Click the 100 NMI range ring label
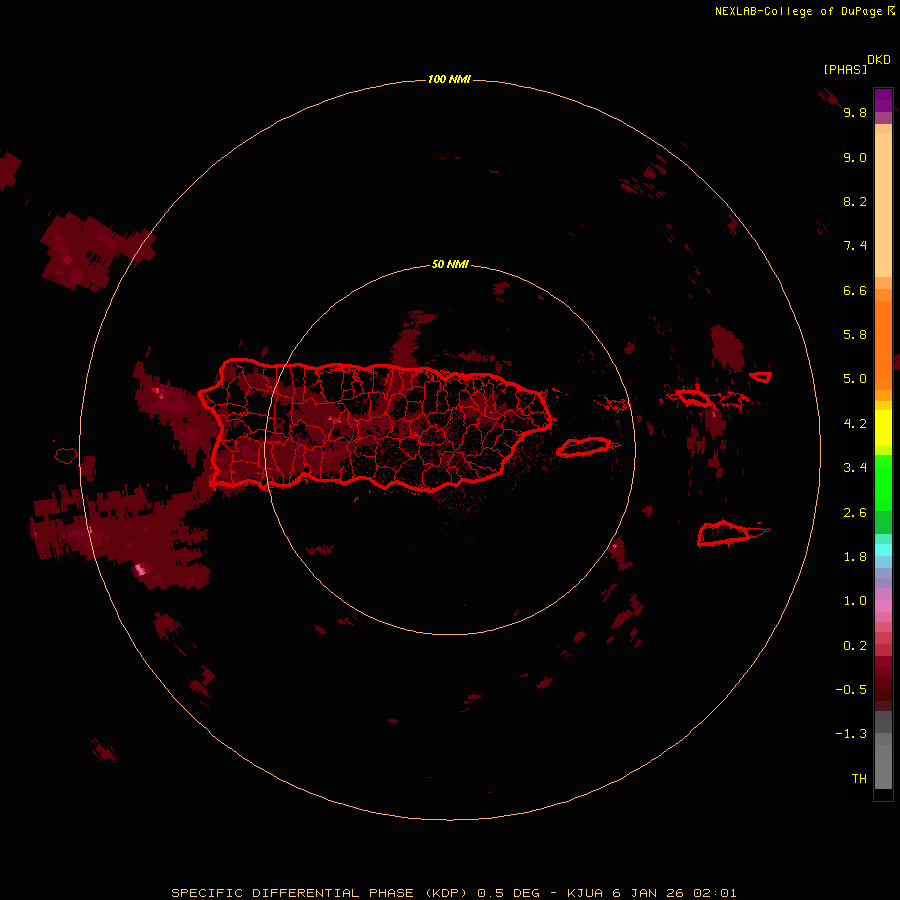900x900 pixels. (x=449, y=79)
